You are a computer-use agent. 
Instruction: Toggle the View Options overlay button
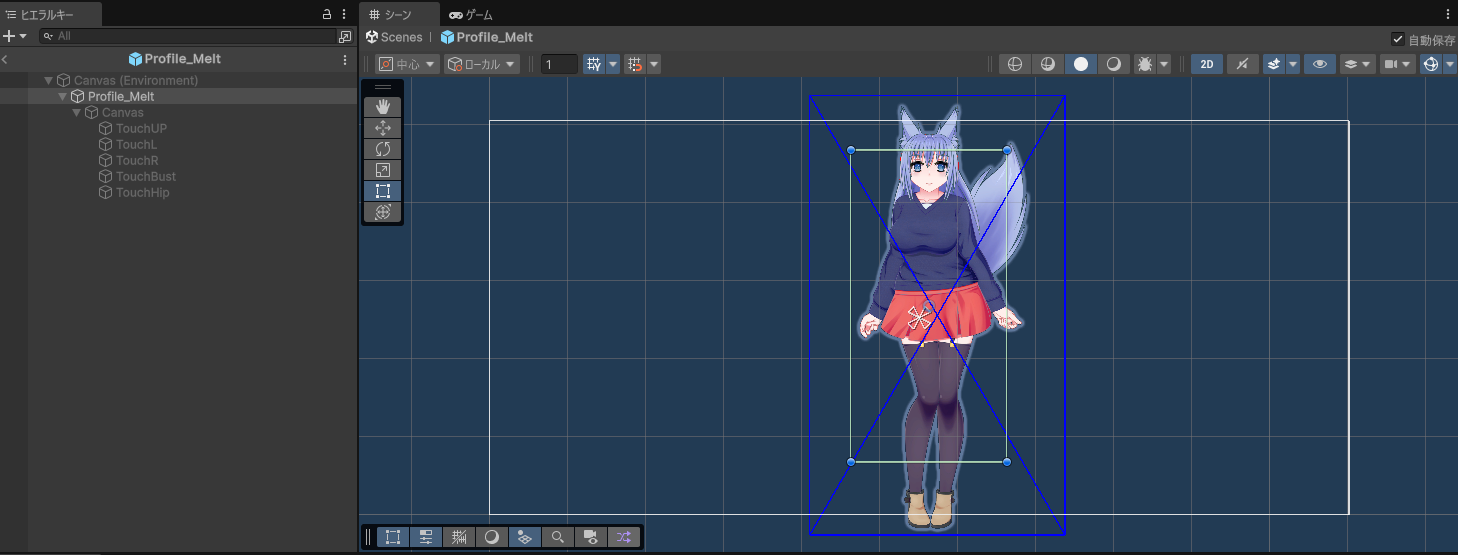(525, 537)
